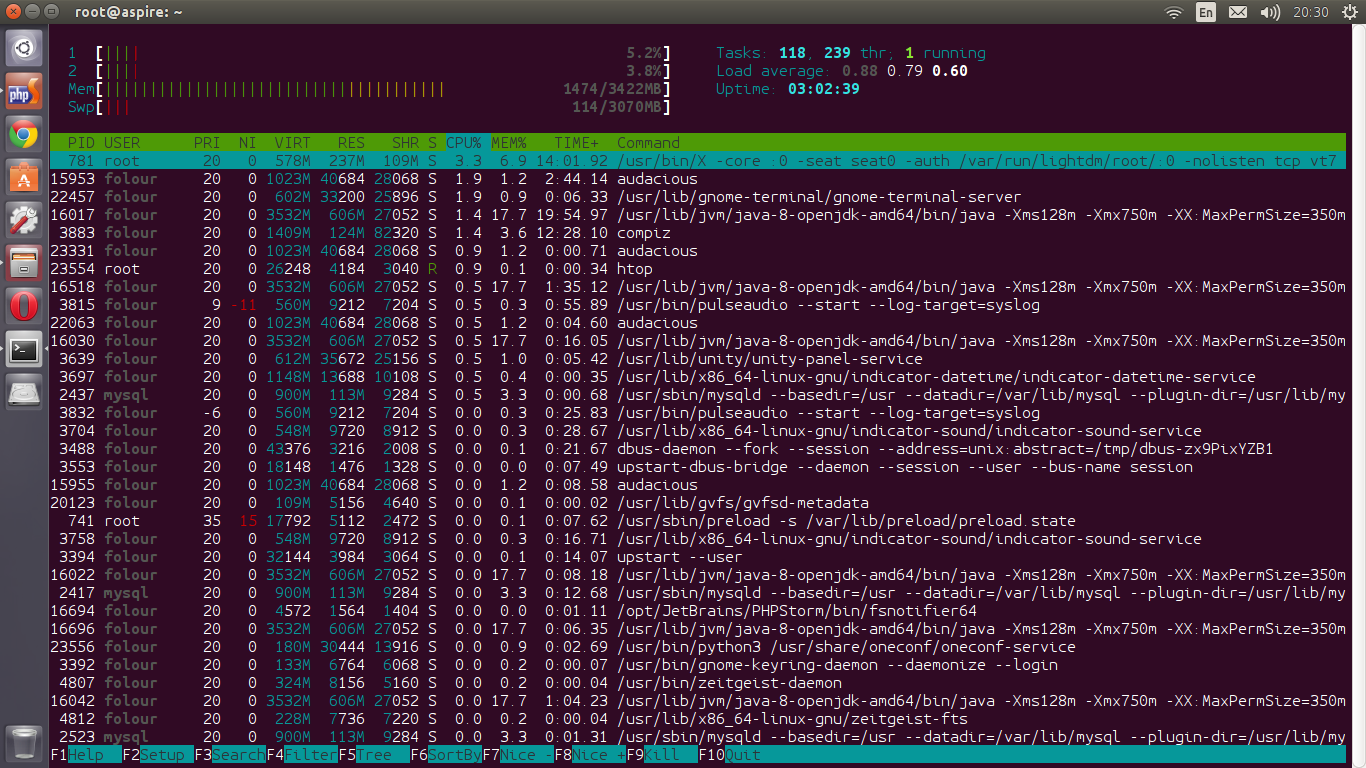Click the CPU% column header
This screenshot has height=768, width=1366.
(x=464, y=143)
